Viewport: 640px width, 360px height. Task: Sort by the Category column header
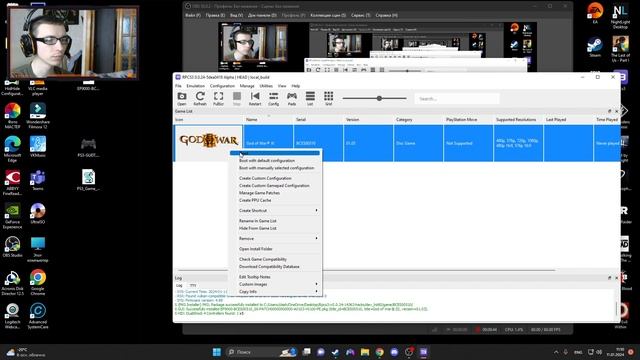coord(418,120)
